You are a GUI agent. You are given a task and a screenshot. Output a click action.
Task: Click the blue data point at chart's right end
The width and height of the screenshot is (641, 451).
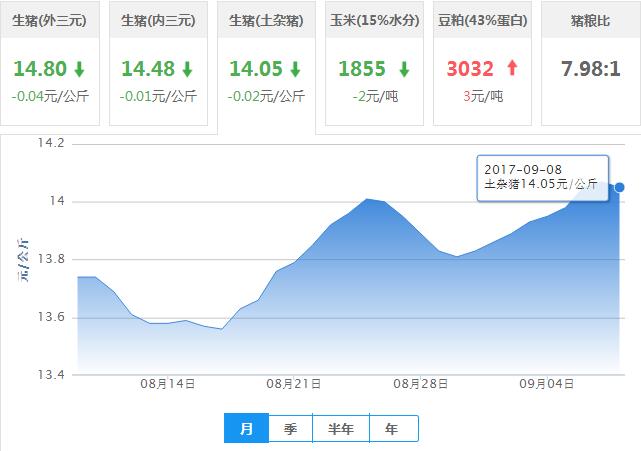[x=620, y=187]
